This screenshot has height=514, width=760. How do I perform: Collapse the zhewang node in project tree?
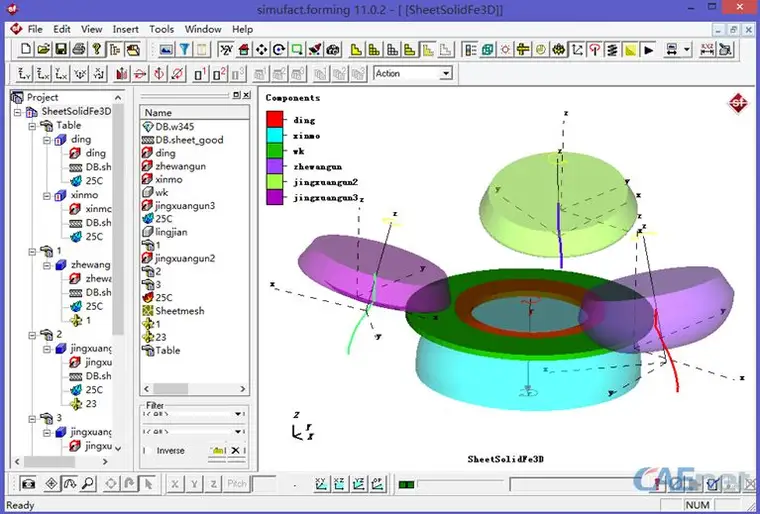pyautogui.click(x=47, y=266)
